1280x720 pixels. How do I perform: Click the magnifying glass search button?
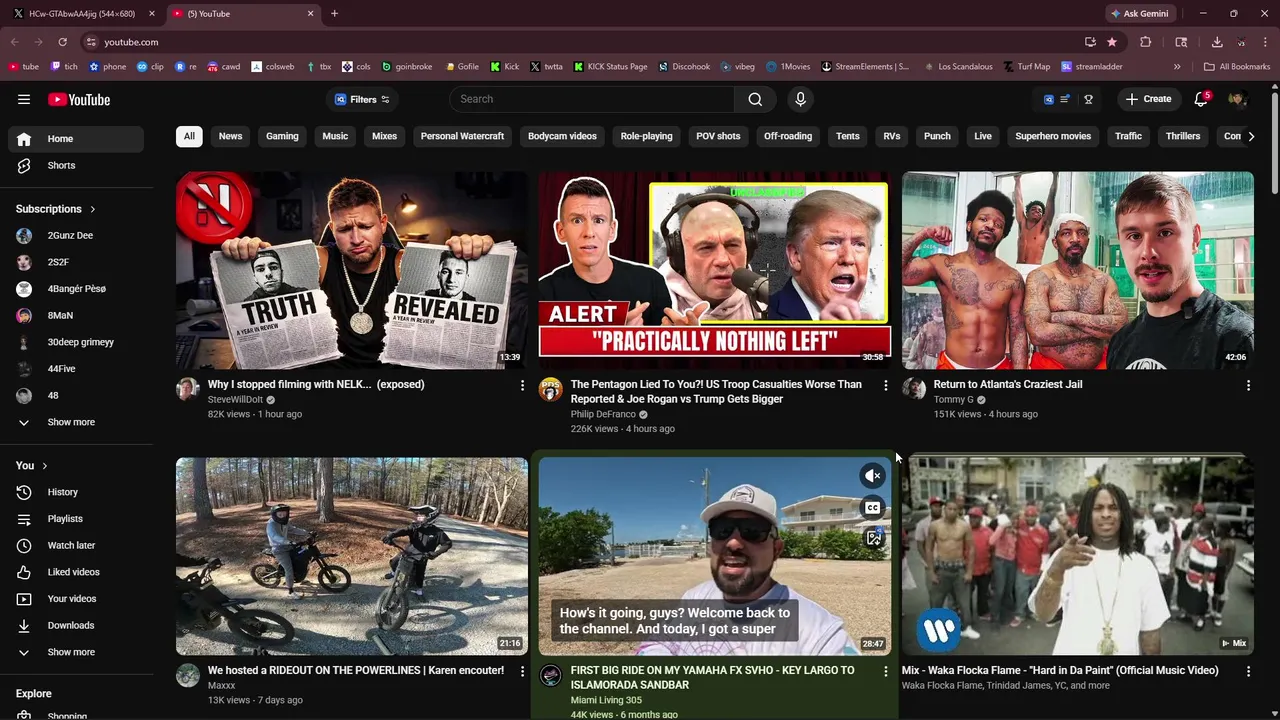[755, 99]
